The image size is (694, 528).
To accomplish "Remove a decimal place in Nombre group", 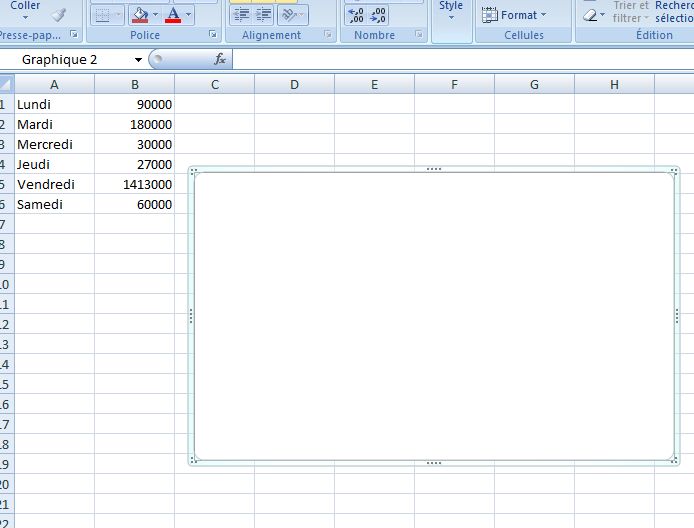I will pyautogui.click(x=379, y=14).
